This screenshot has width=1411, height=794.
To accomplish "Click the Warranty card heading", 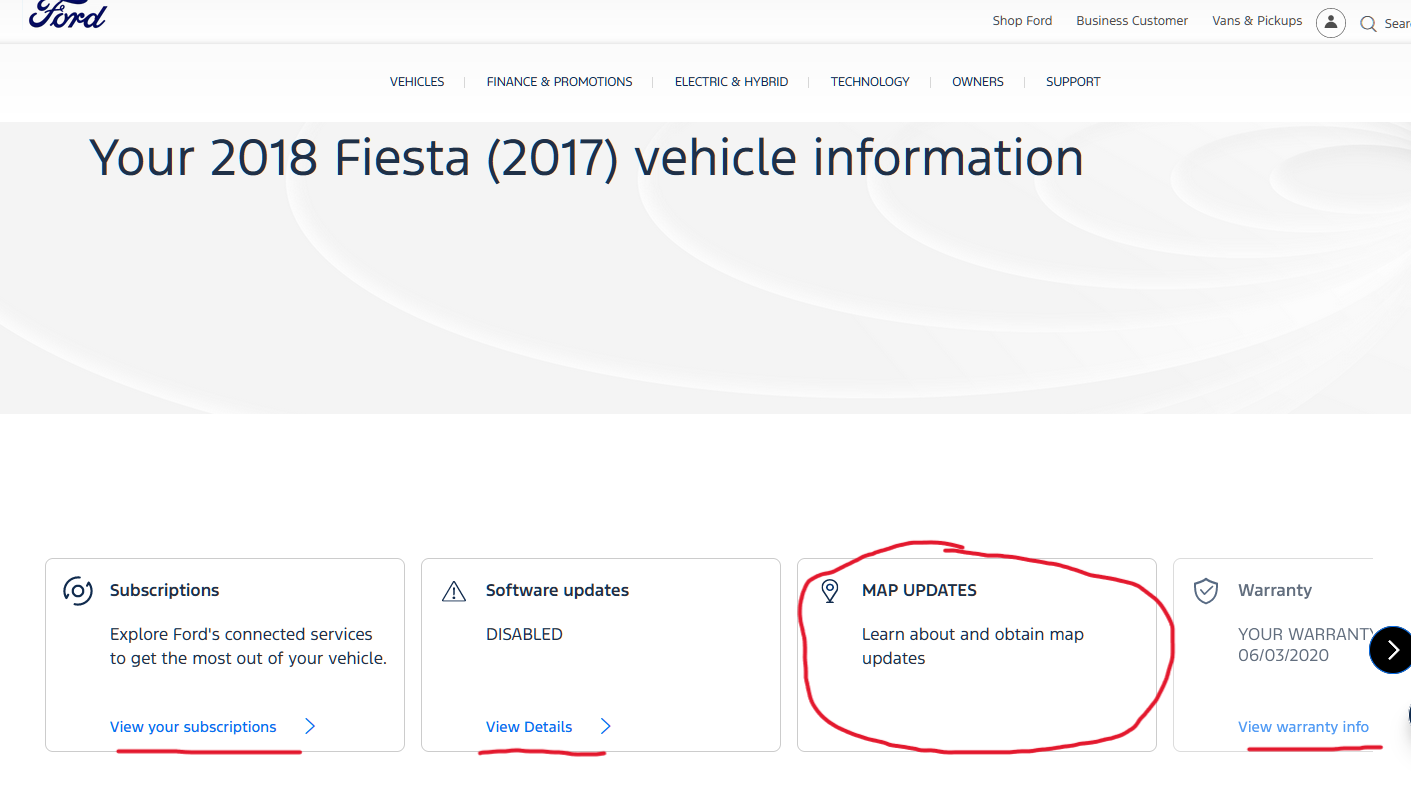I will point(1274,590).
